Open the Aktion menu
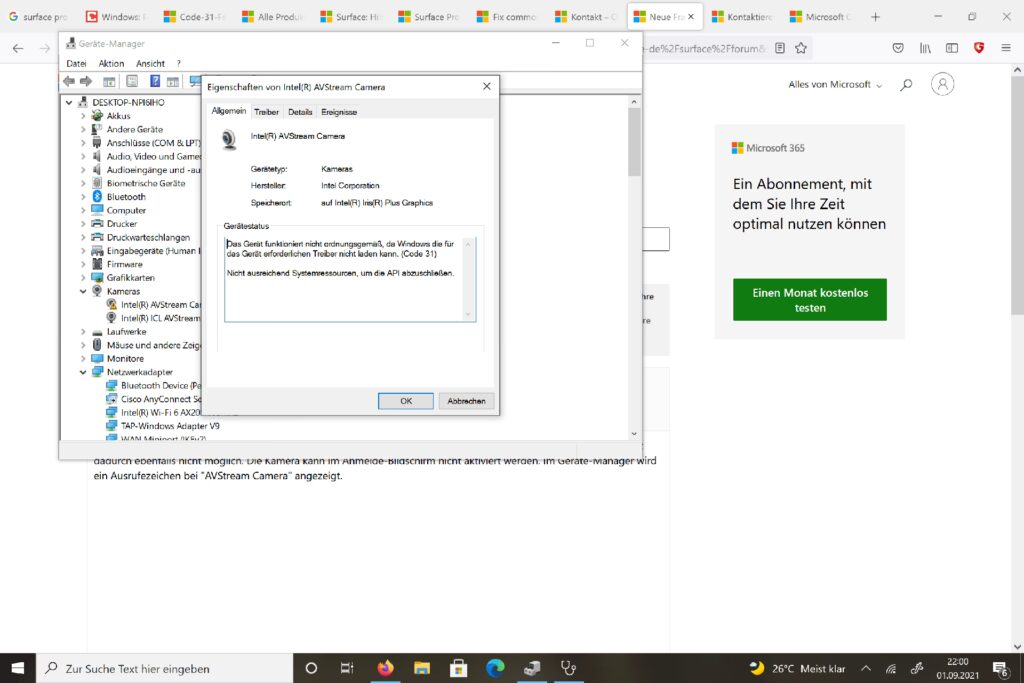 (111, 63)
